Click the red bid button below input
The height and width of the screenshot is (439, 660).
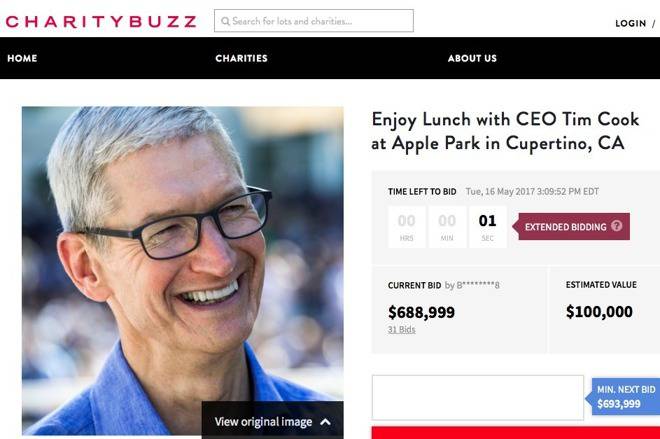[x=516, y=433]
